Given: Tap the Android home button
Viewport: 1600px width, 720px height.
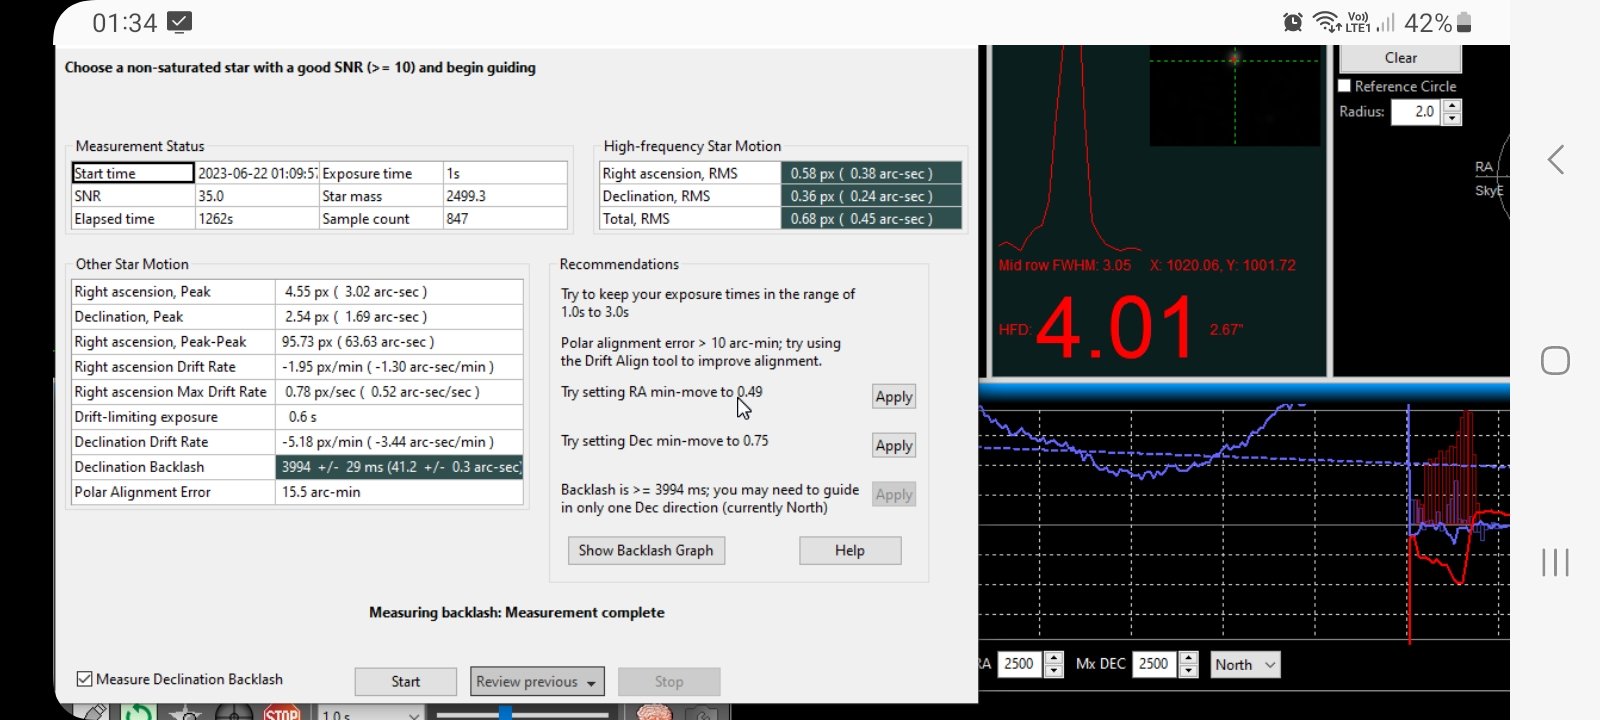Looking at the screenshot, I should coord(1555,361).
